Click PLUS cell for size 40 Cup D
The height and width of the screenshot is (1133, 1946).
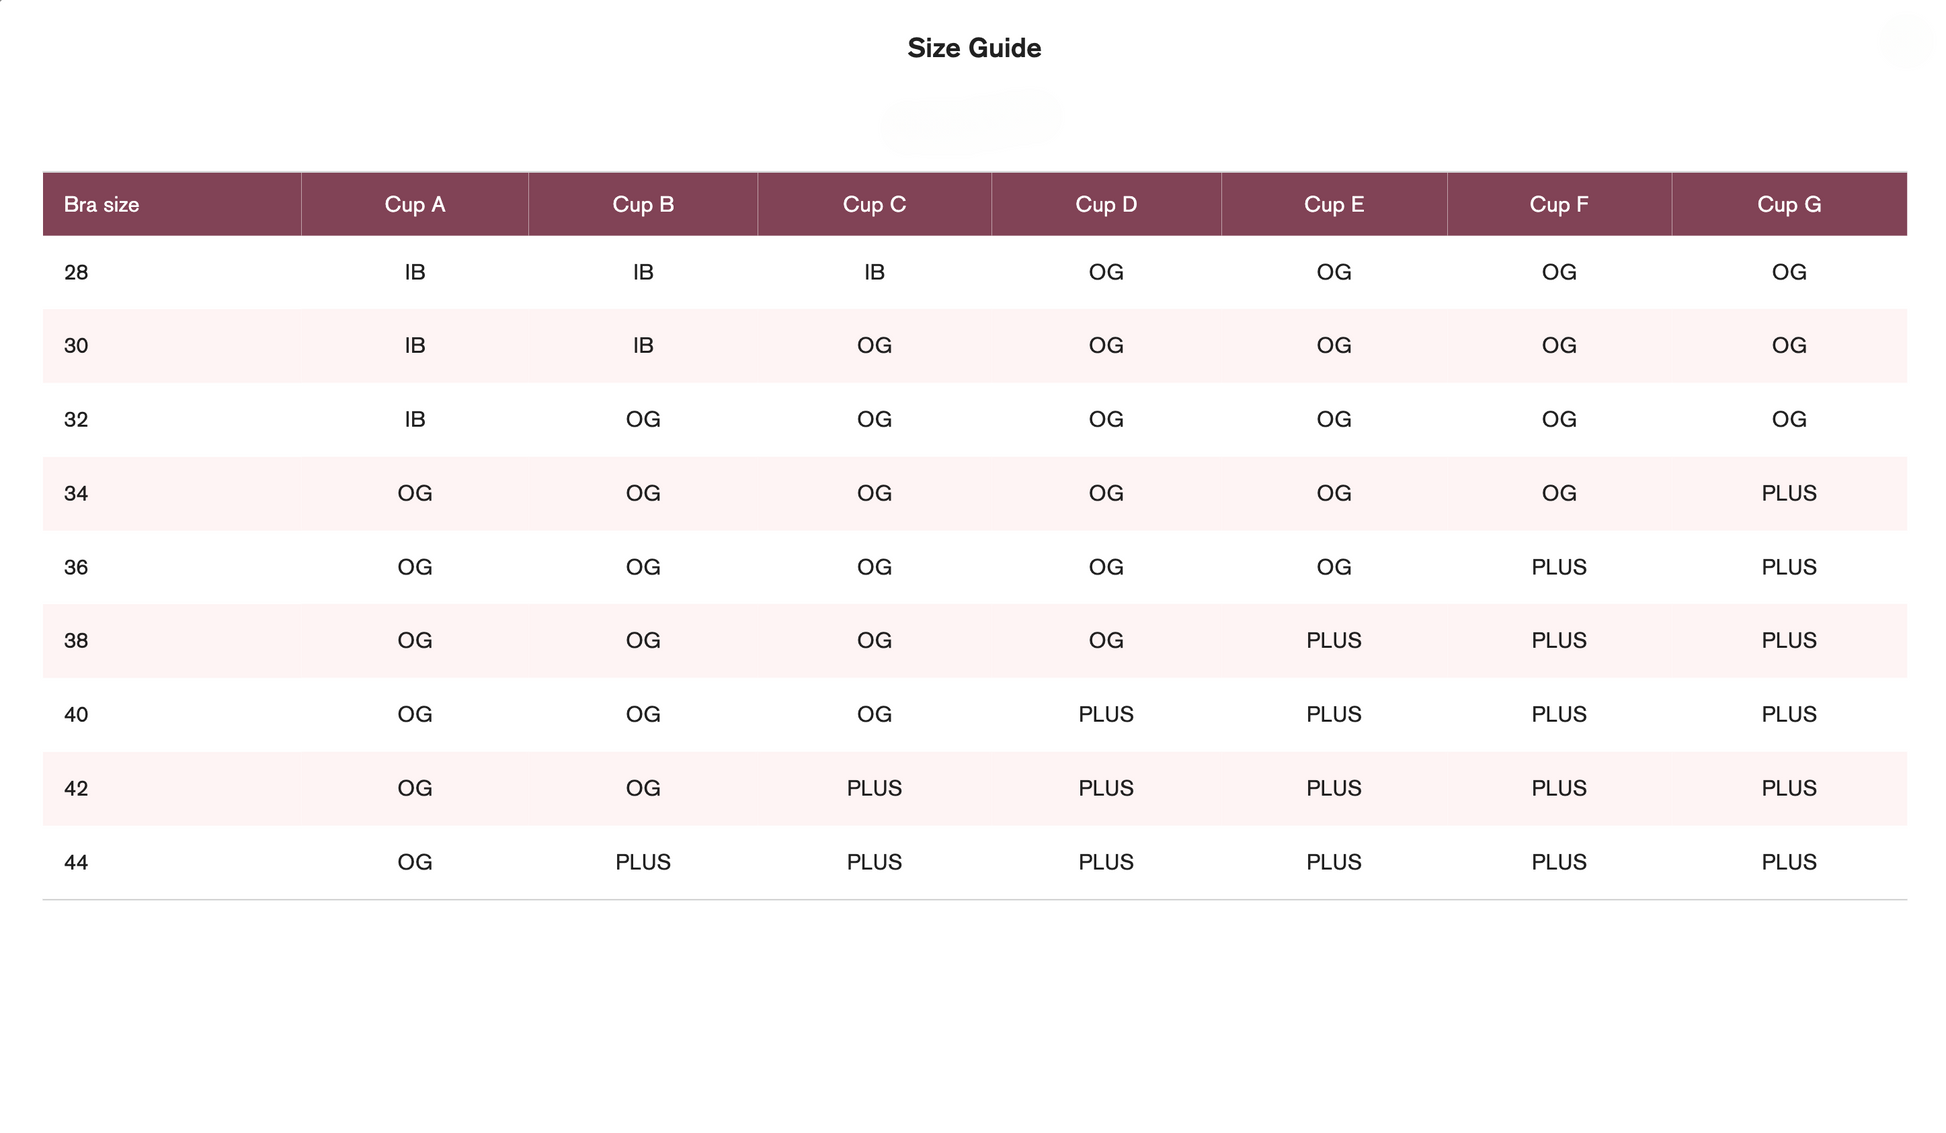tap(1106, 714)
